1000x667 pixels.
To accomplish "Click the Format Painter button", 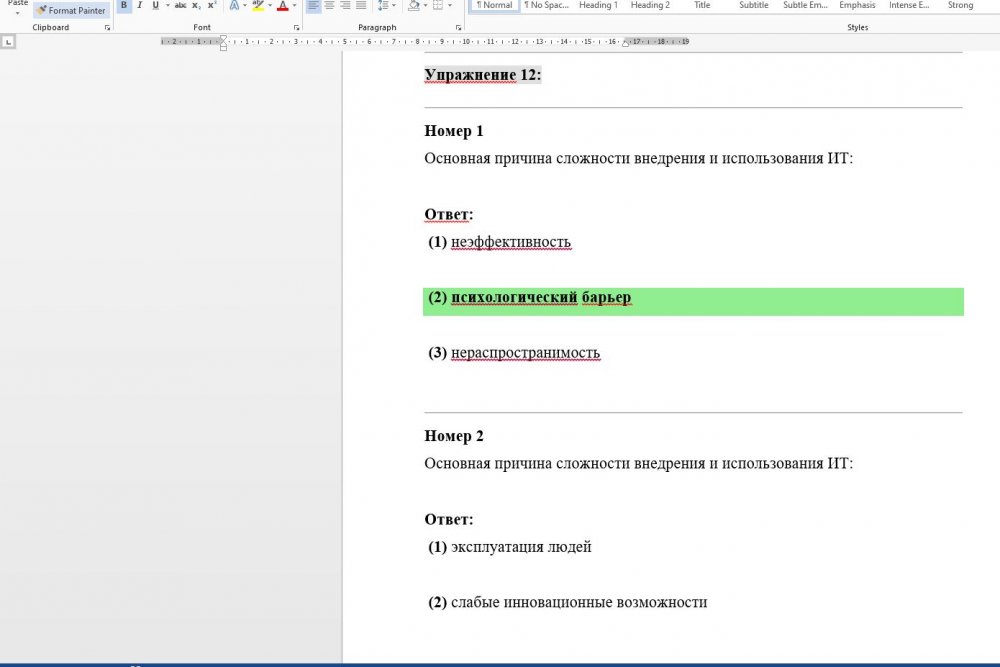I will tap(71, 10).
